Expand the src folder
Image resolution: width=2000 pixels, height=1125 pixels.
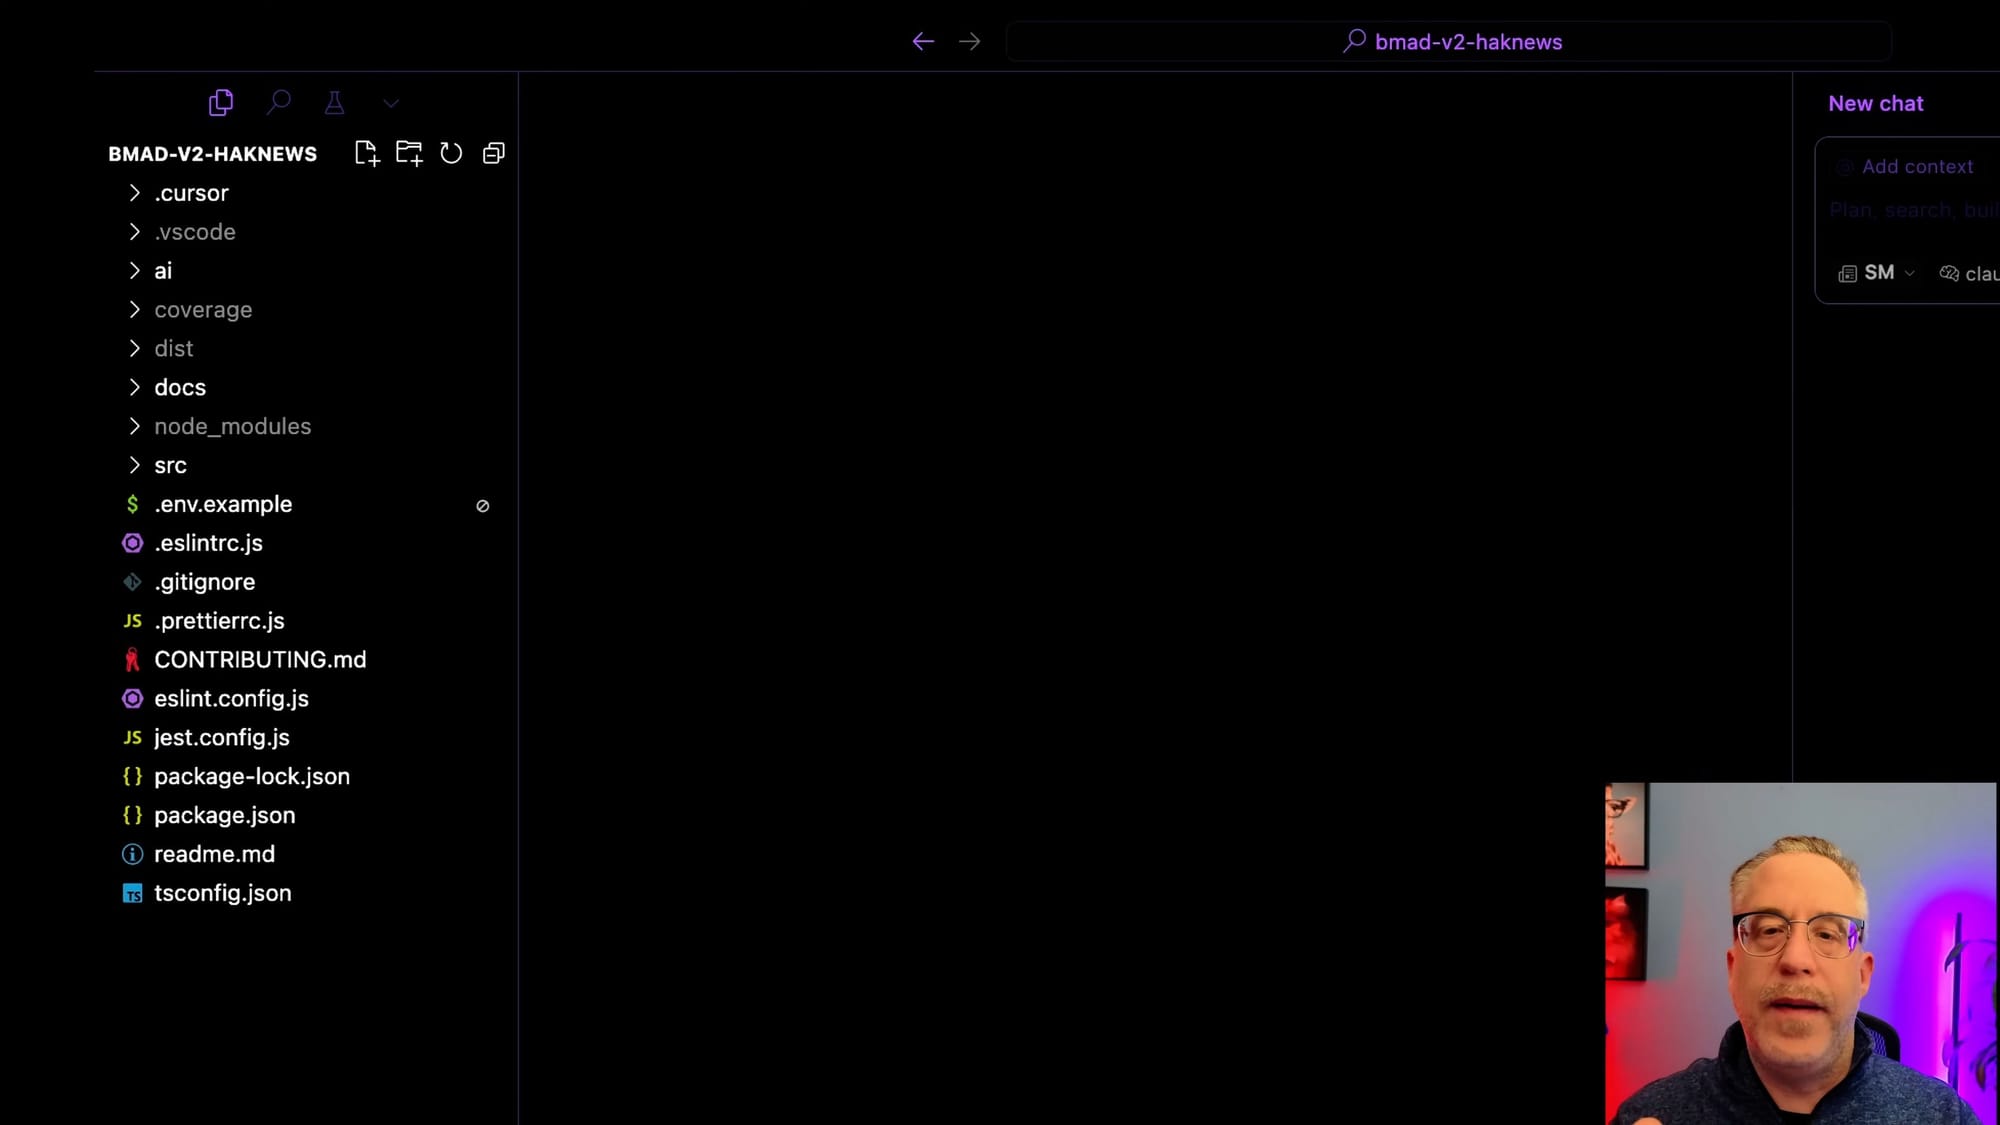click(170, 466)
